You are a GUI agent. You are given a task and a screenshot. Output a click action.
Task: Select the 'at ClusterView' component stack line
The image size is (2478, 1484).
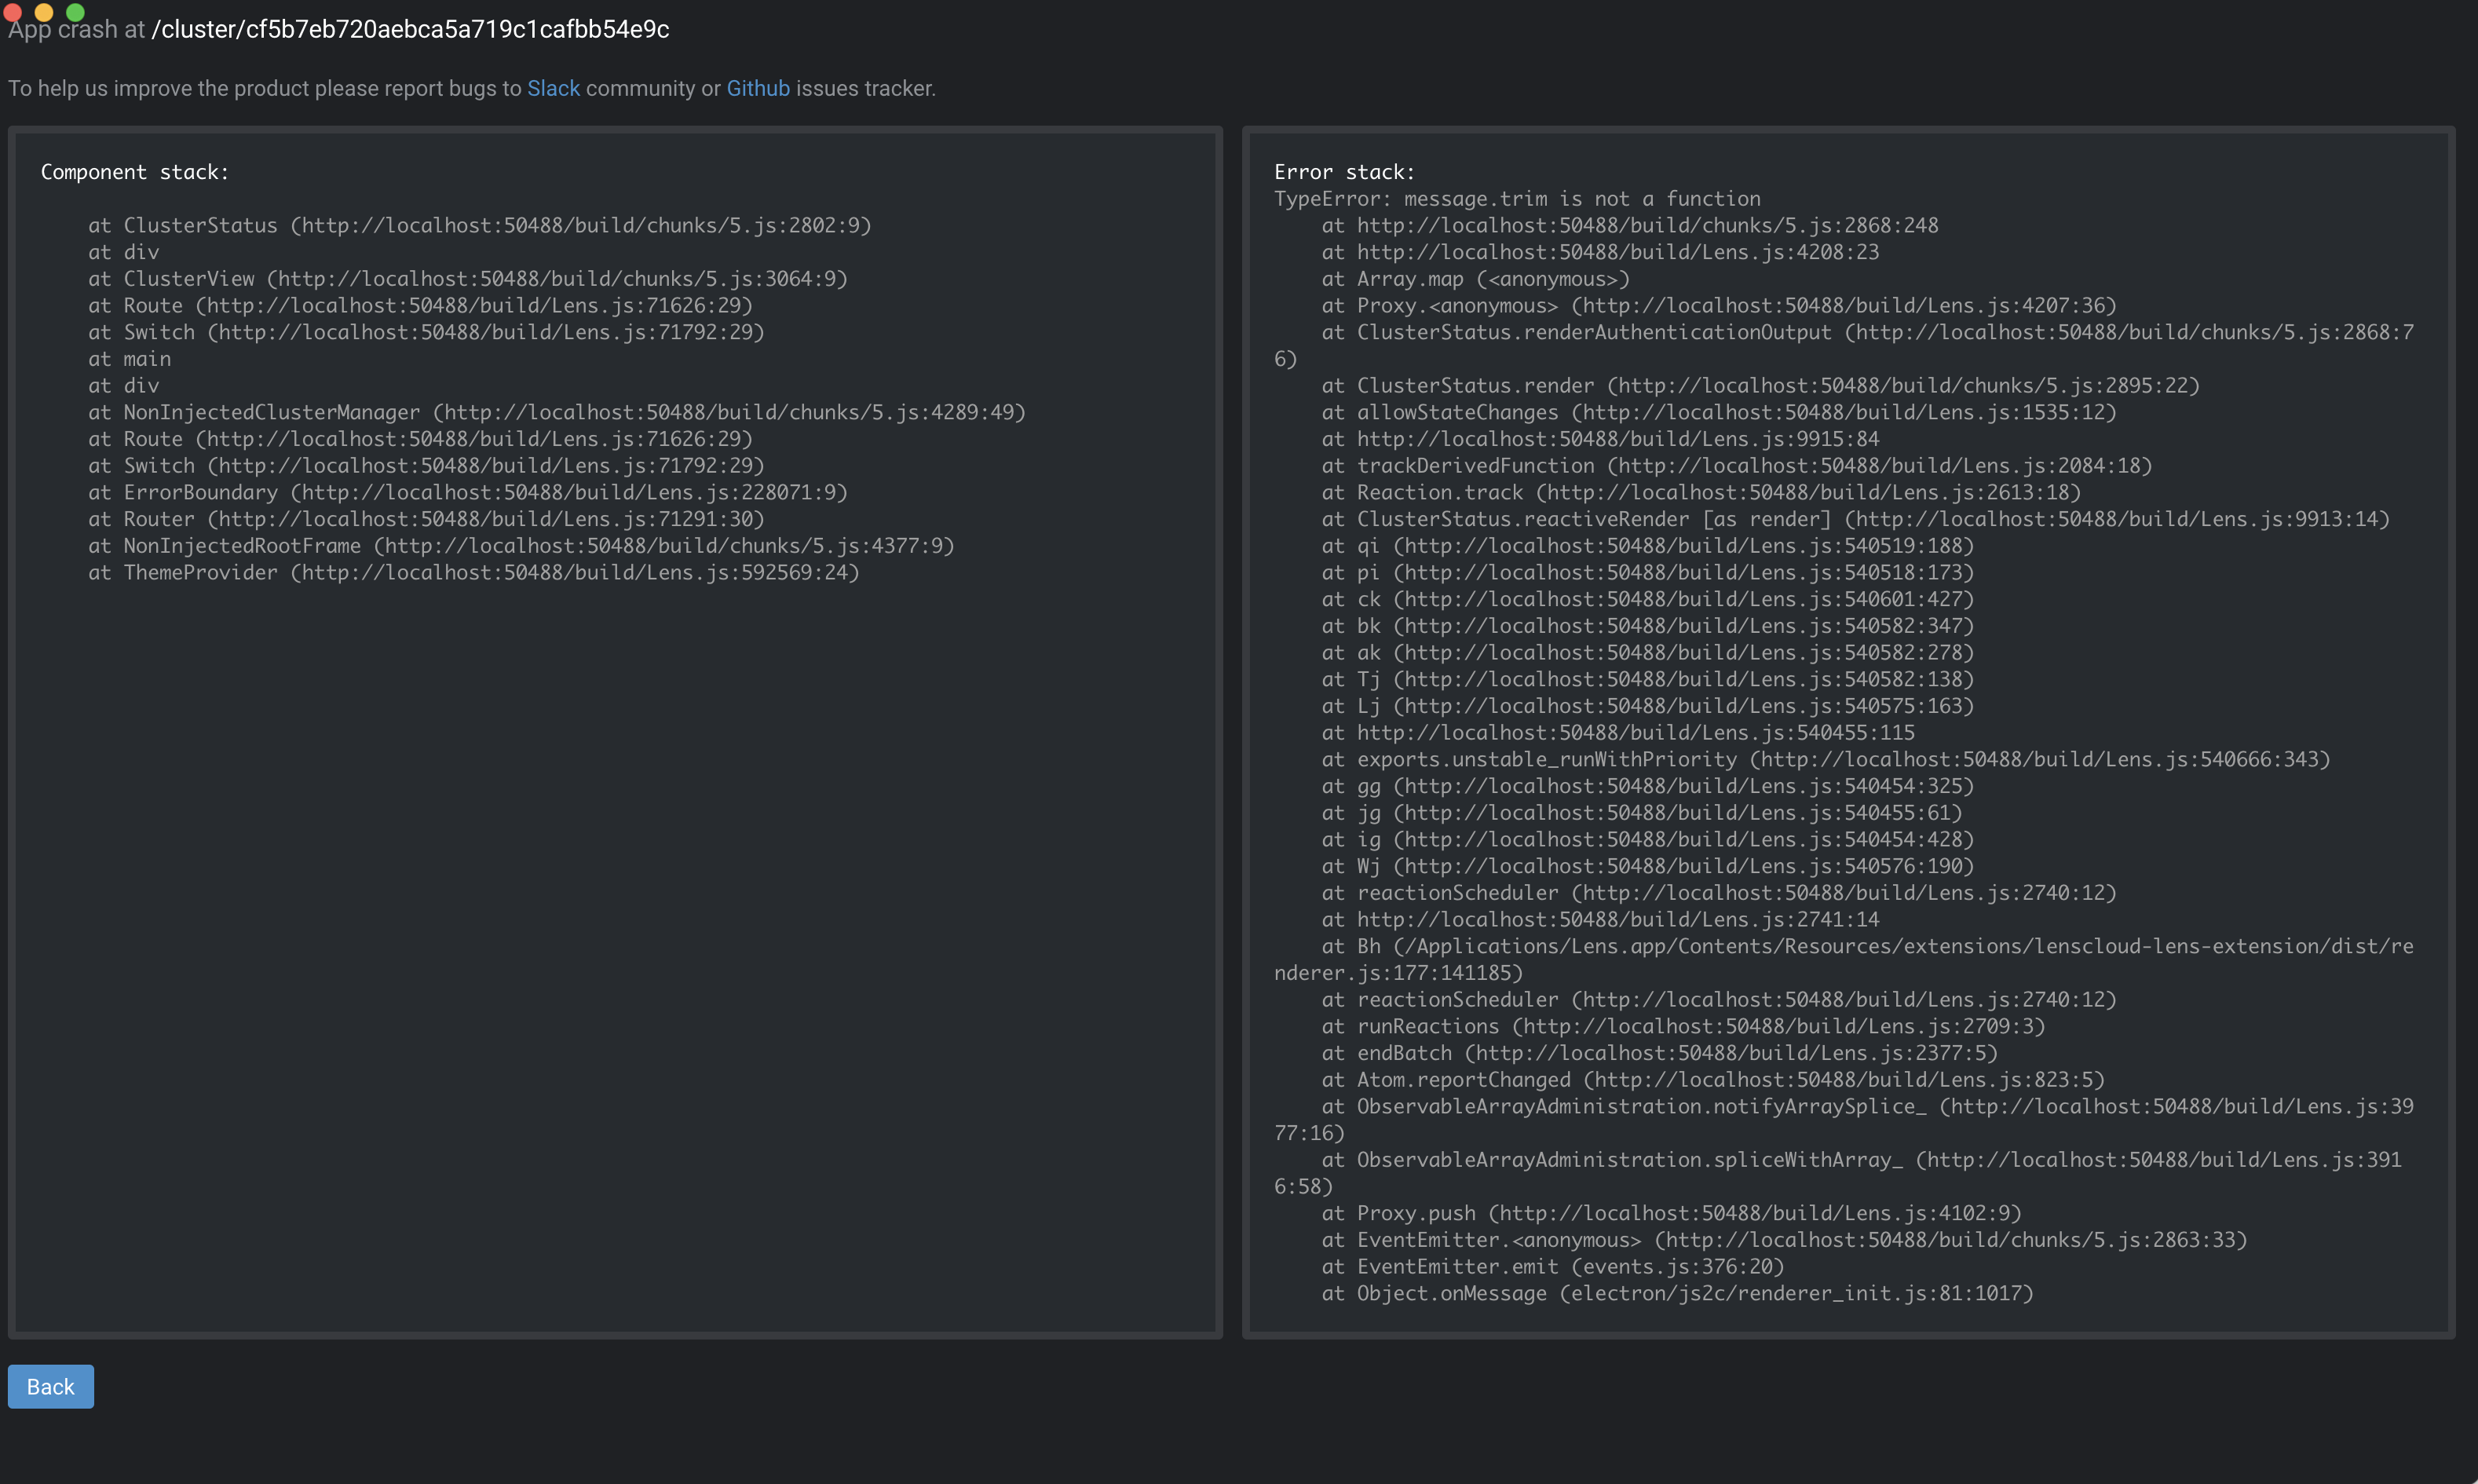pyautogui.click(x=468, y=278)
